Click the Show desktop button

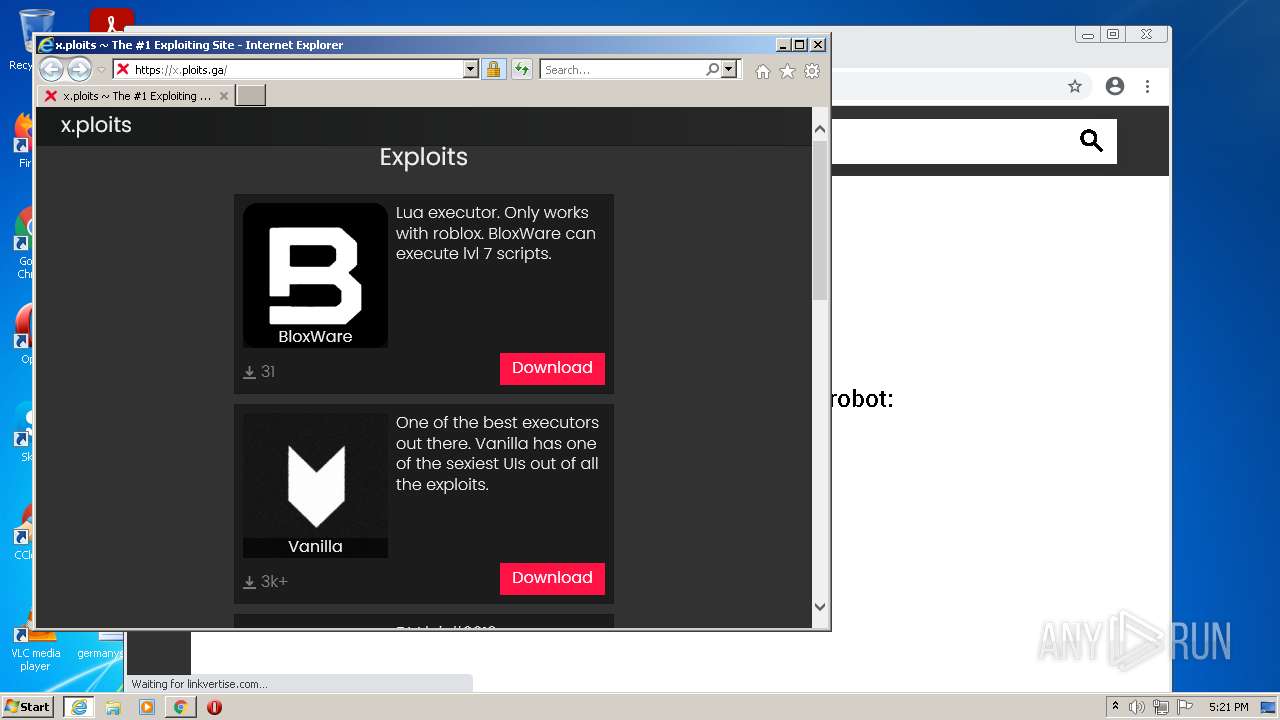1269,707
